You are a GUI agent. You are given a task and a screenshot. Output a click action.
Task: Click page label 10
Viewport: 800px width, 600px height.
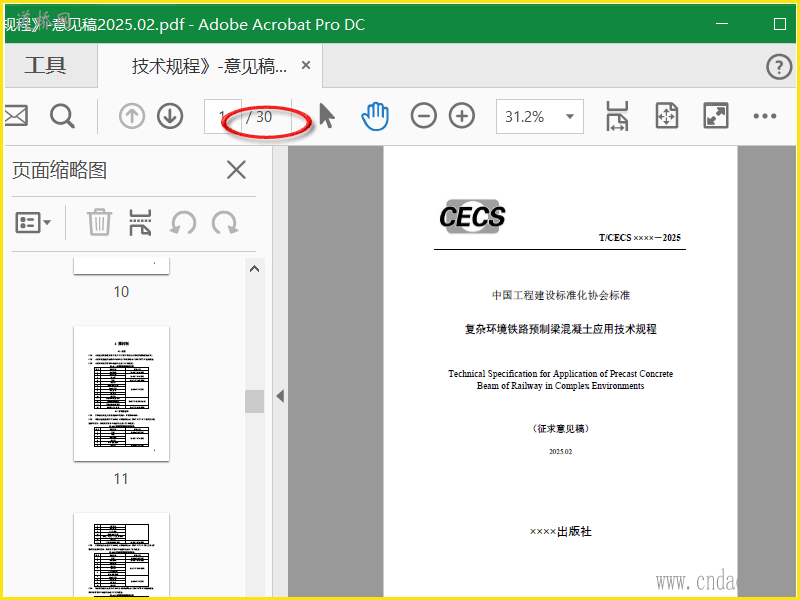click(x=121, y=292)
